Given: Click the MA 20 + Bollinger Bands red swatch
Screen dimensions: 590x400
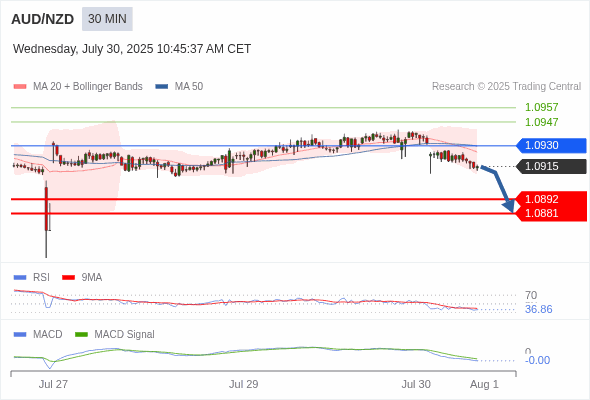Looking at the screenshot, I should [x=20, y=87].
